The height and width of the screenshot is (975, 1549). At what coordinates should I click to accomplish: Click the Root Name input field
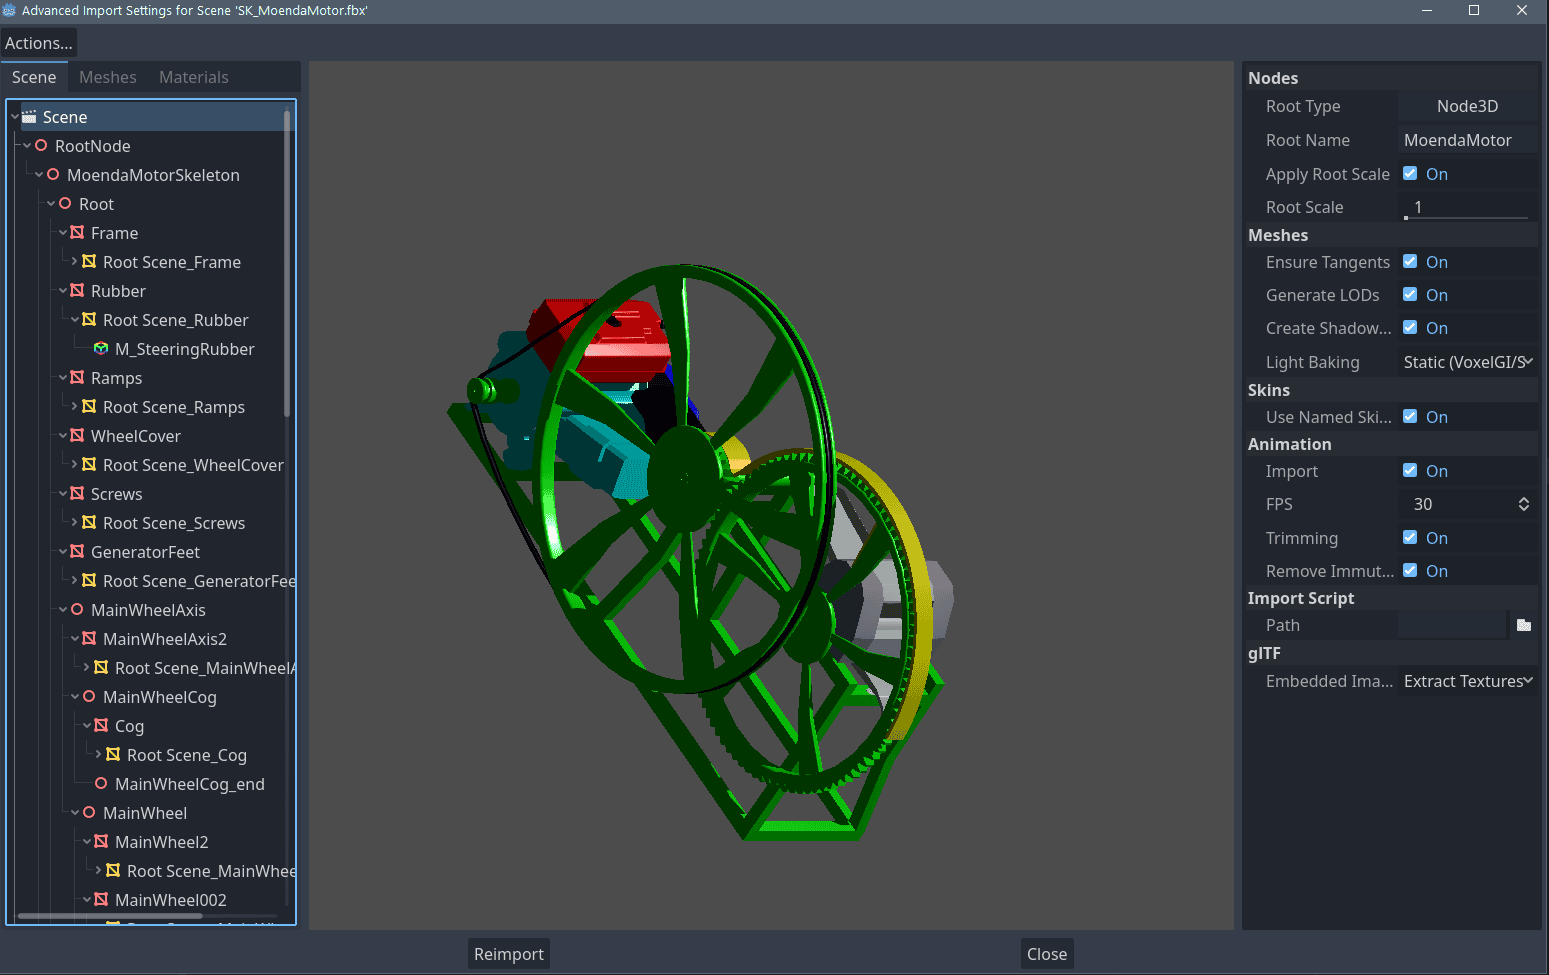point(1466,140)
